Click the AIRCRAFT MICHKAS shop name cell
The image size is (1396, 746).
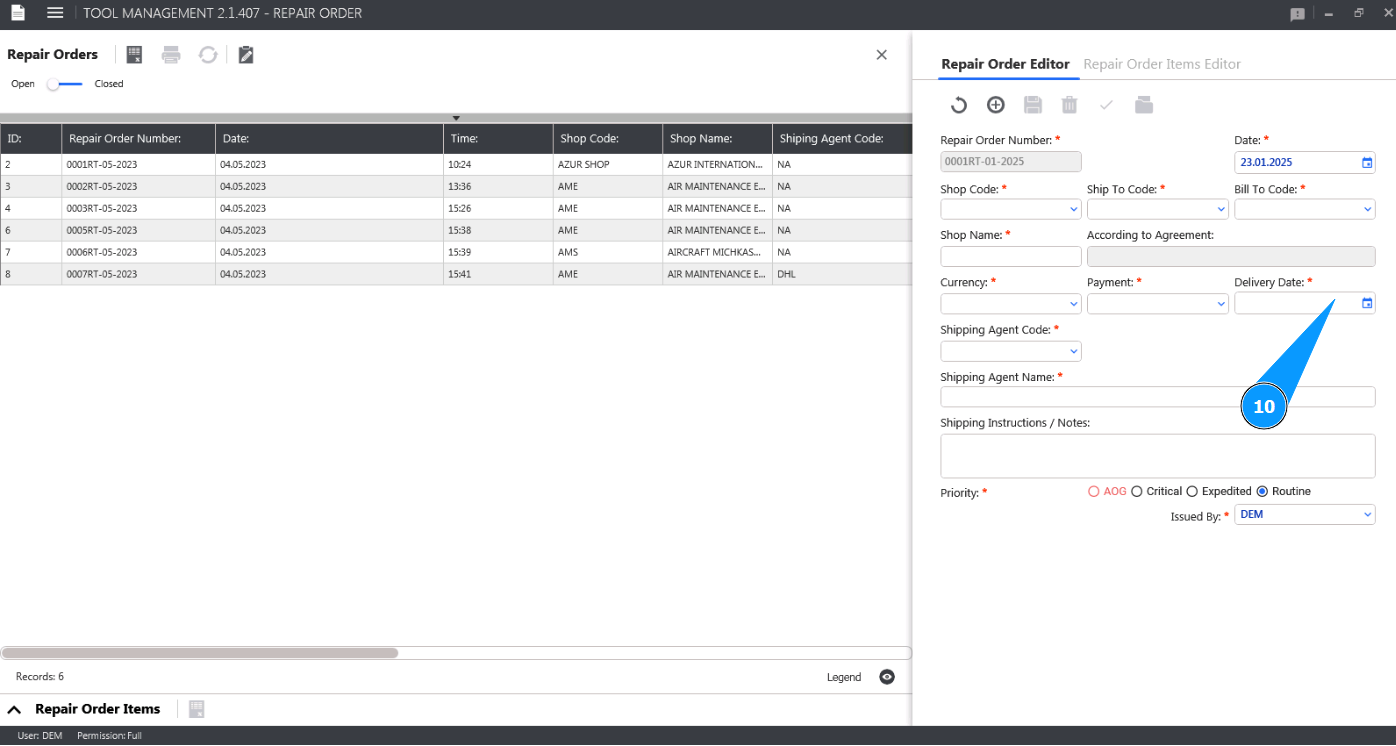pyautogui.click(x=718, y=252)
